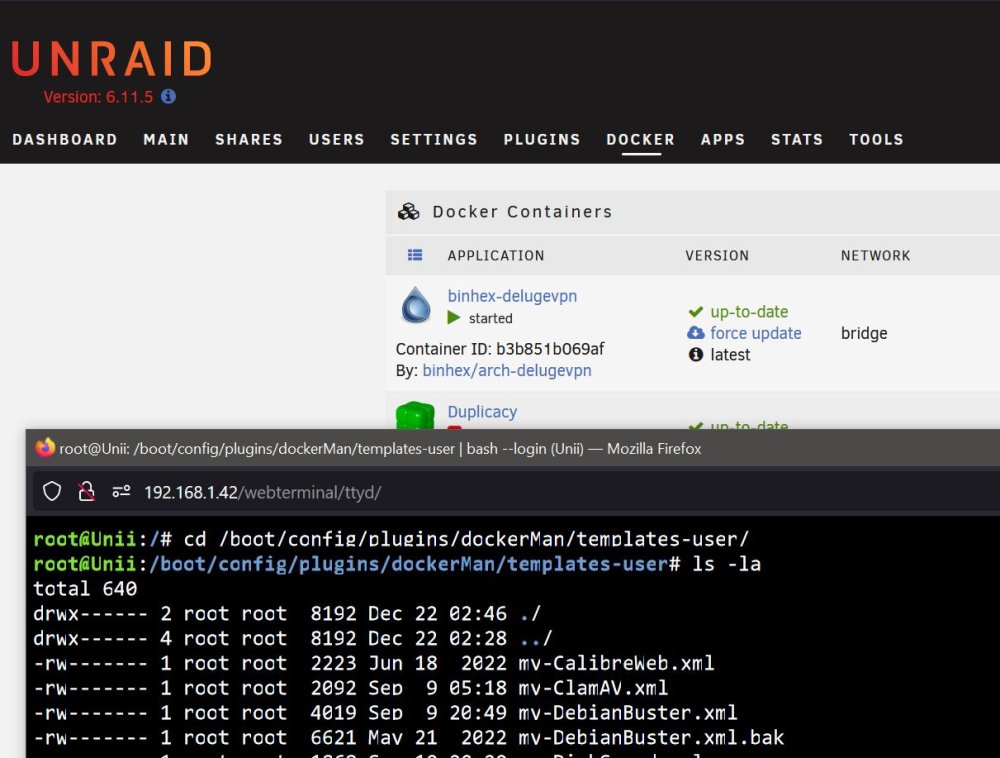Image resolution: width=1000 pixels, height=758 pixels.
Task: Open the binhex-delugevpn container link
Action: coord(512,296)
